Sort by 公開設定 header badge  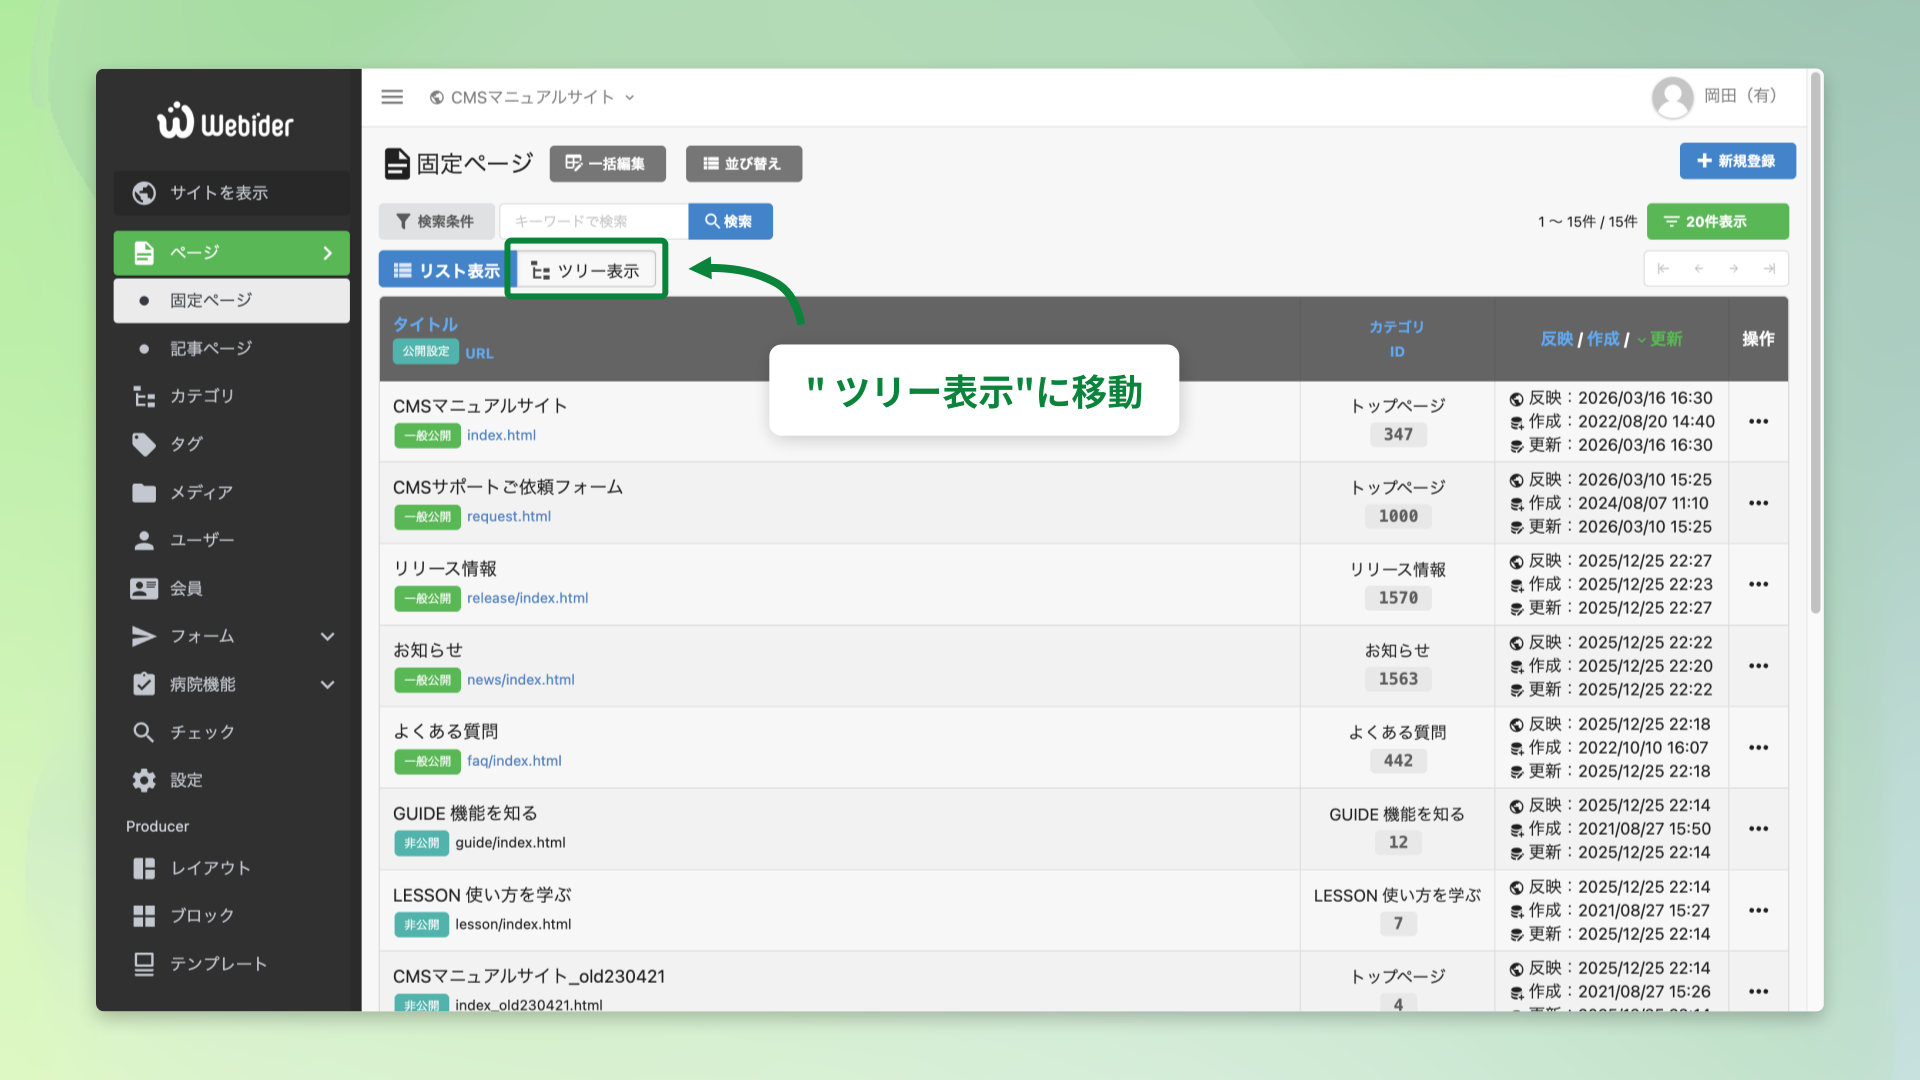pos(426,352)
